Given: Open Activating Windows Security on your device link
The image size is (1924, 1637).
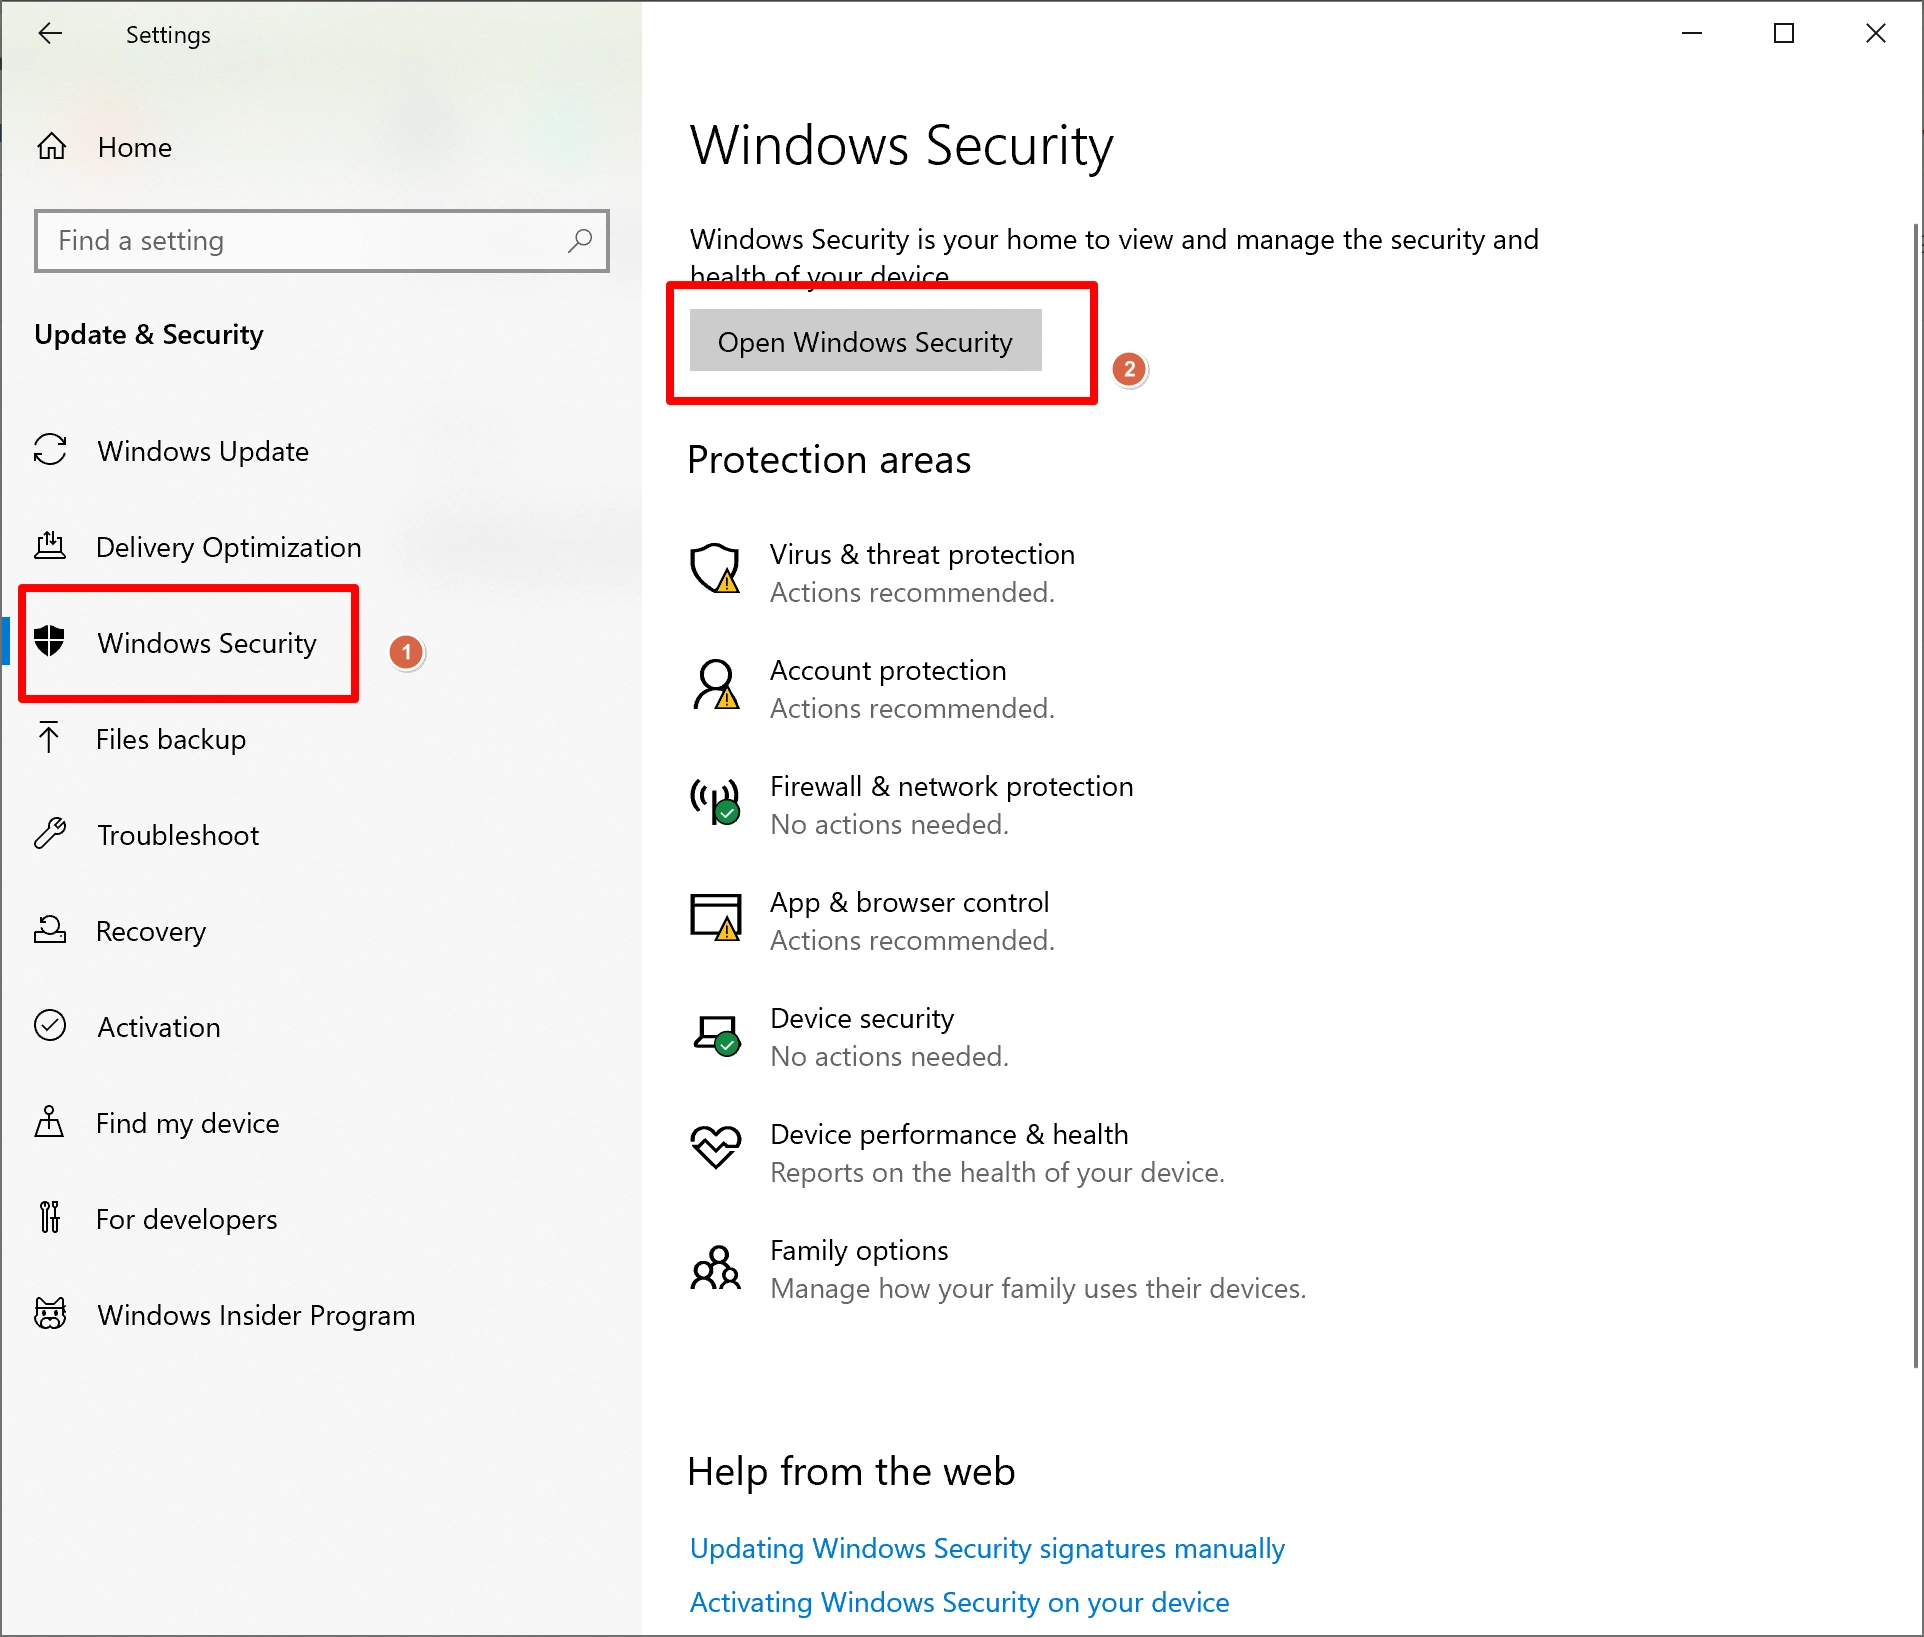Looking at the screenshot, I should point(958,1602).
